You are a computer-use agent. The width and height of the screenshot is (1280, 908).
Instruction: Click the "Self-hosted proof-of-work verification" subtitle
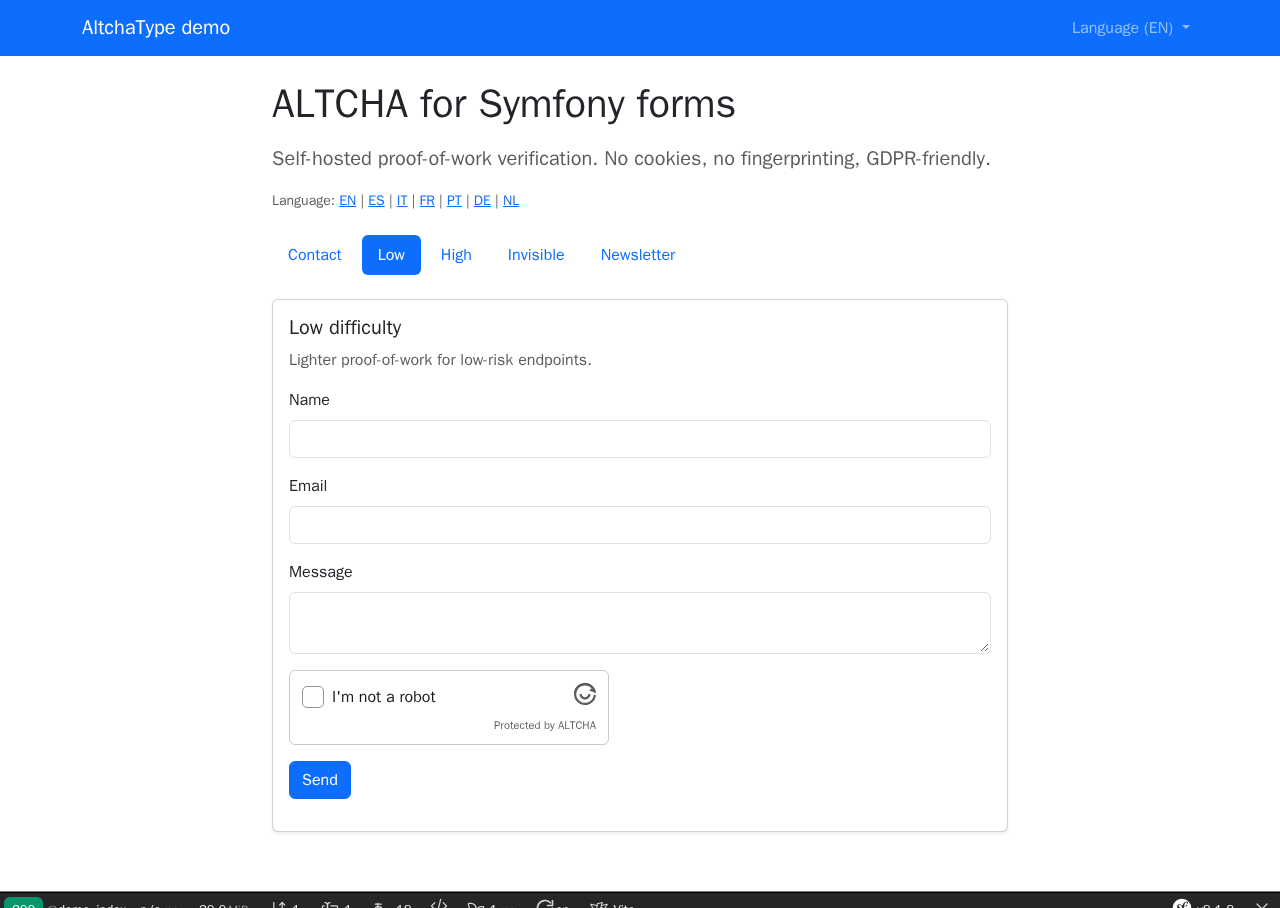click(x=631, y=159)
